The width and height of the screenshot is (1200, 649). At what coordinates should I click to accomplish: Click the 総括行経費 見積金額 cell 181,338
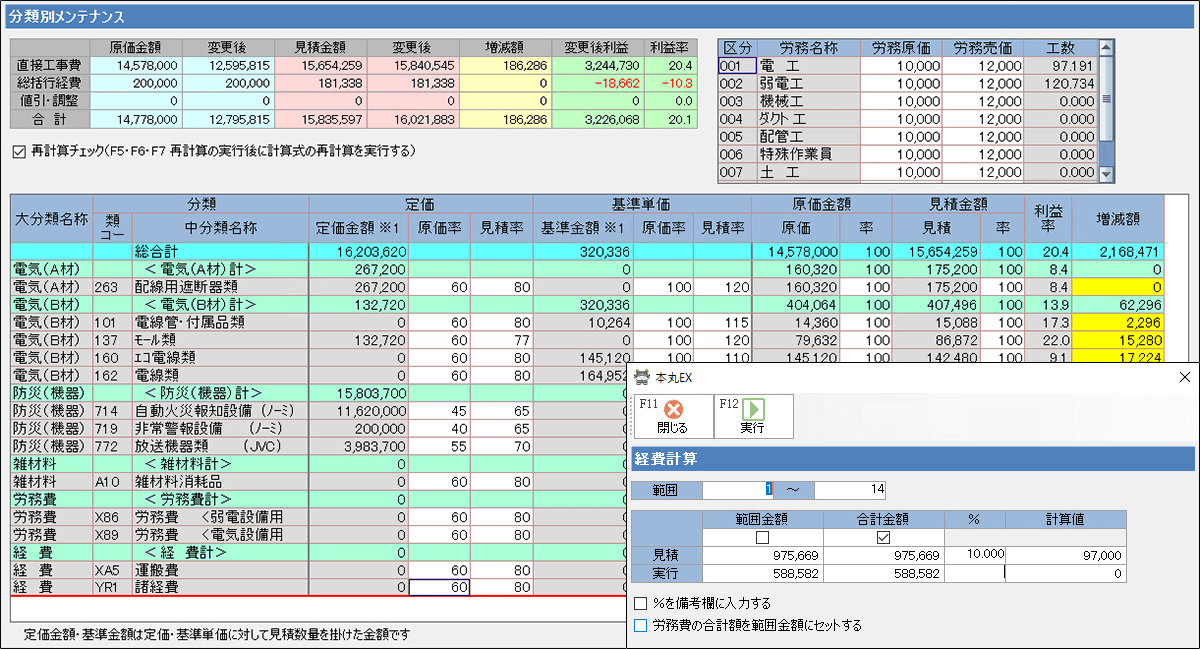(x=320, y=83)
